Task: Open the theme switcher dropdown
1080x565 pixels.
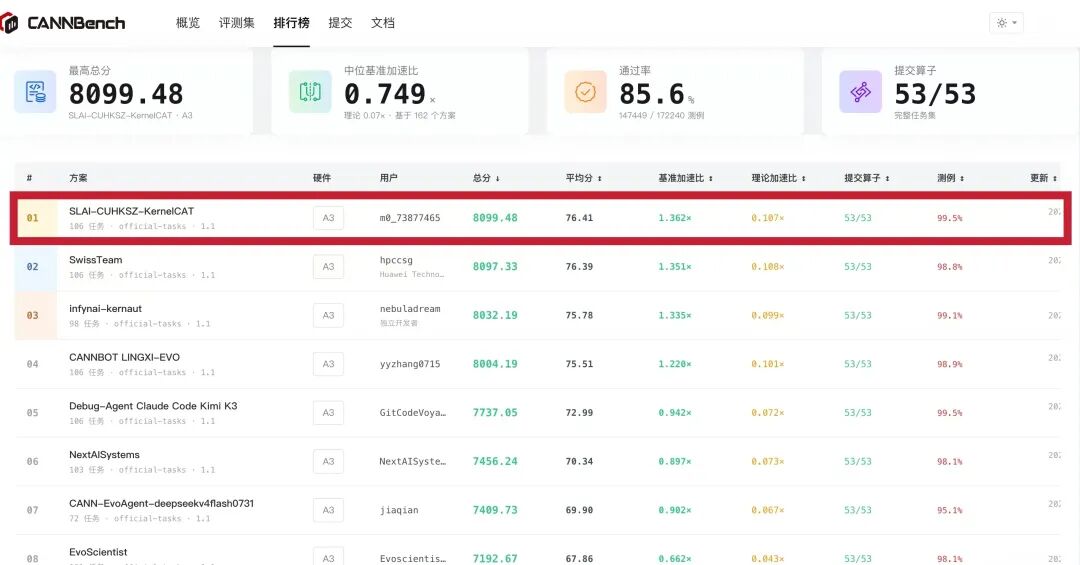Action: point(1006,23)
